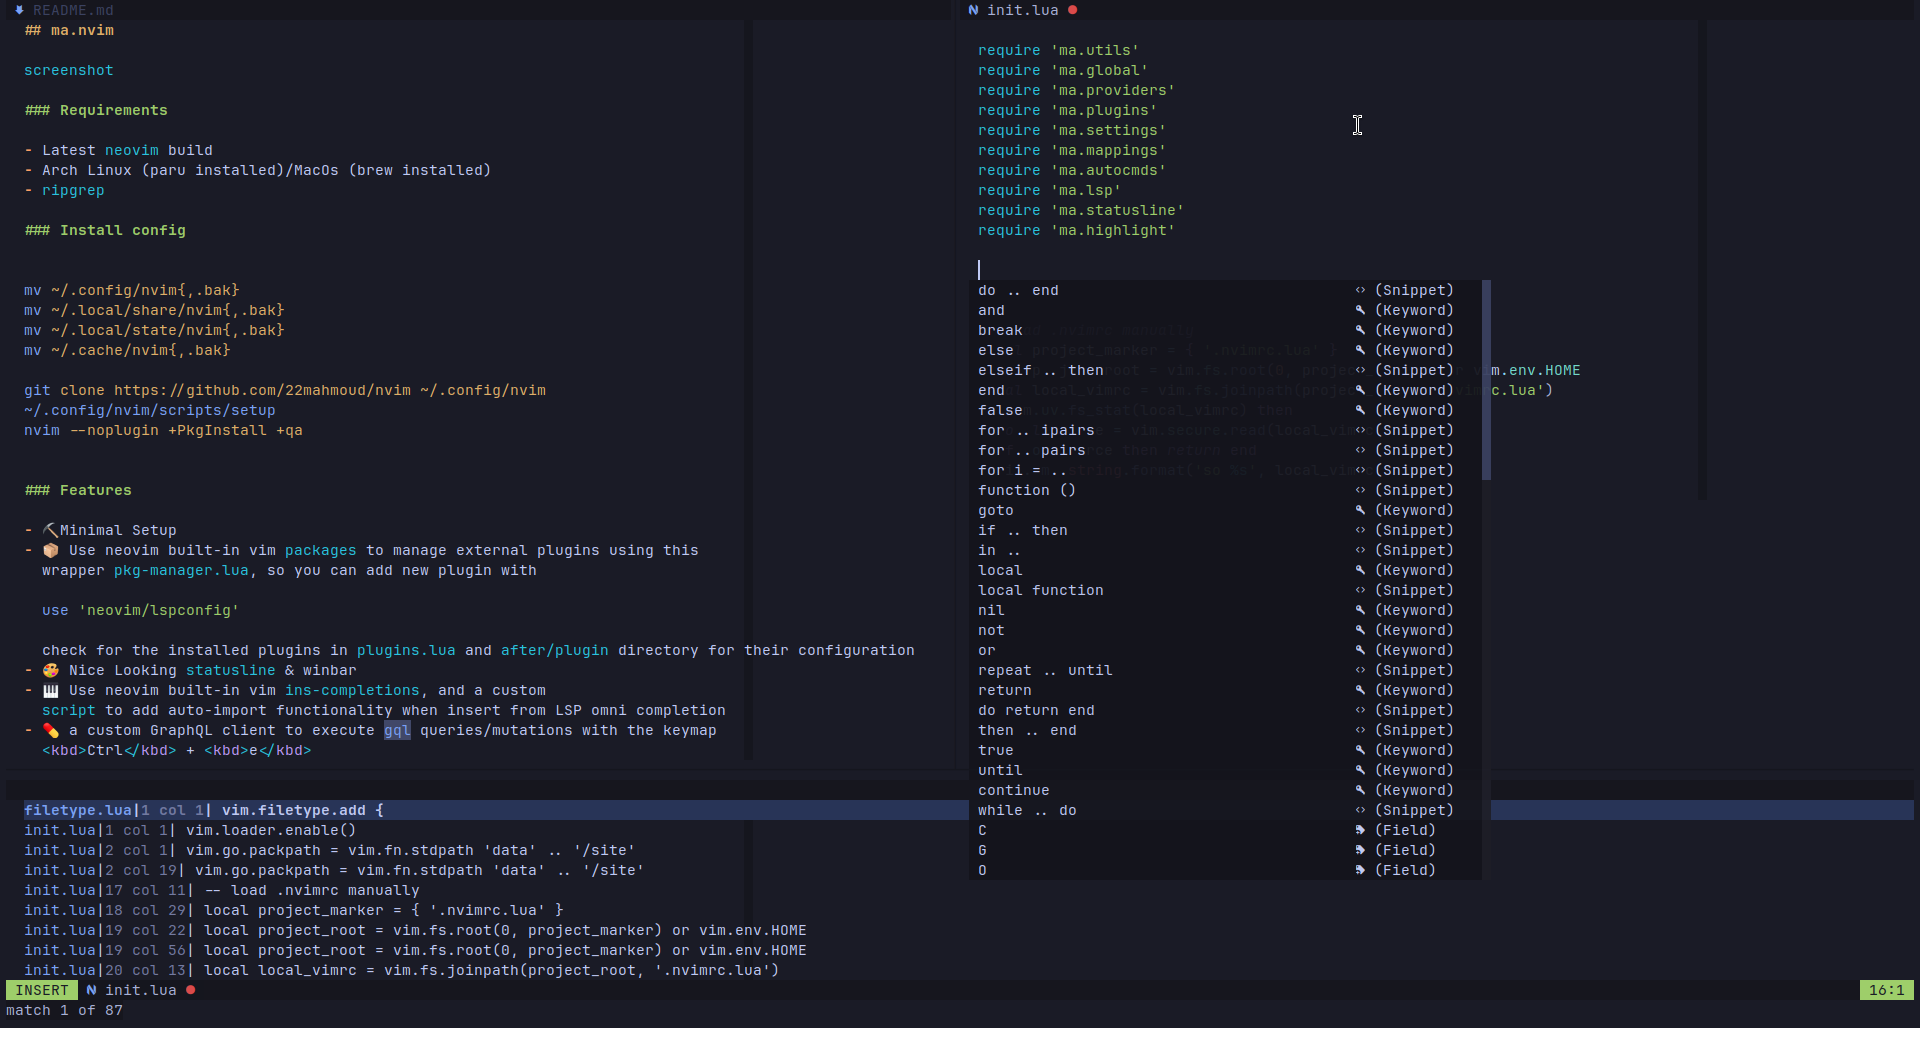The height and width of the screenshot is (1054, 1920).
Task: Click the Neovim icon beside init.lua winbar
Action: click(x=973, y=10)
